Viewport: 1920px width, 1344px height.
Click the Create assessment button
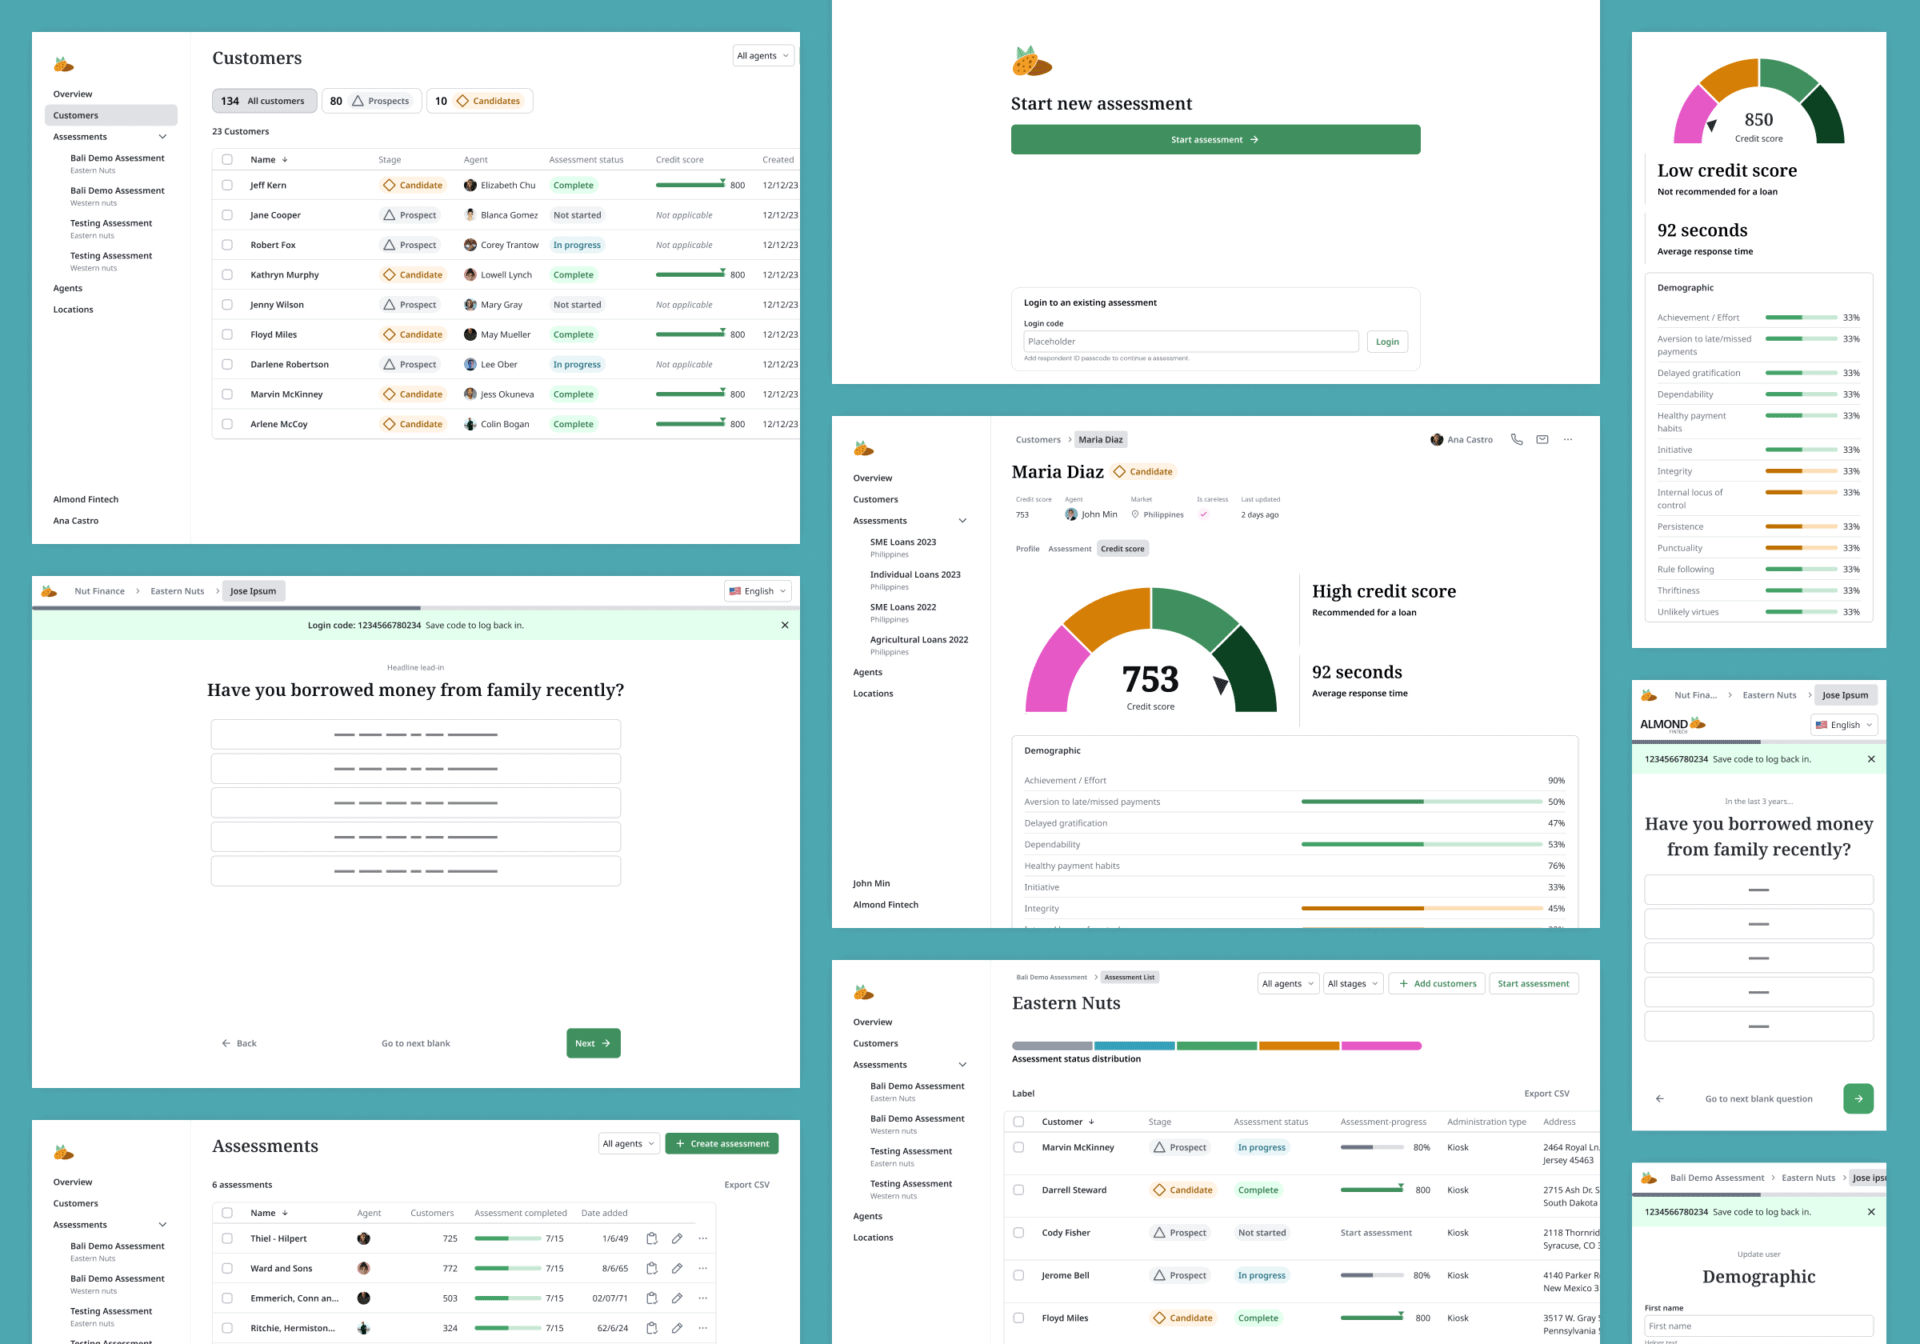tap(721, 1144)
